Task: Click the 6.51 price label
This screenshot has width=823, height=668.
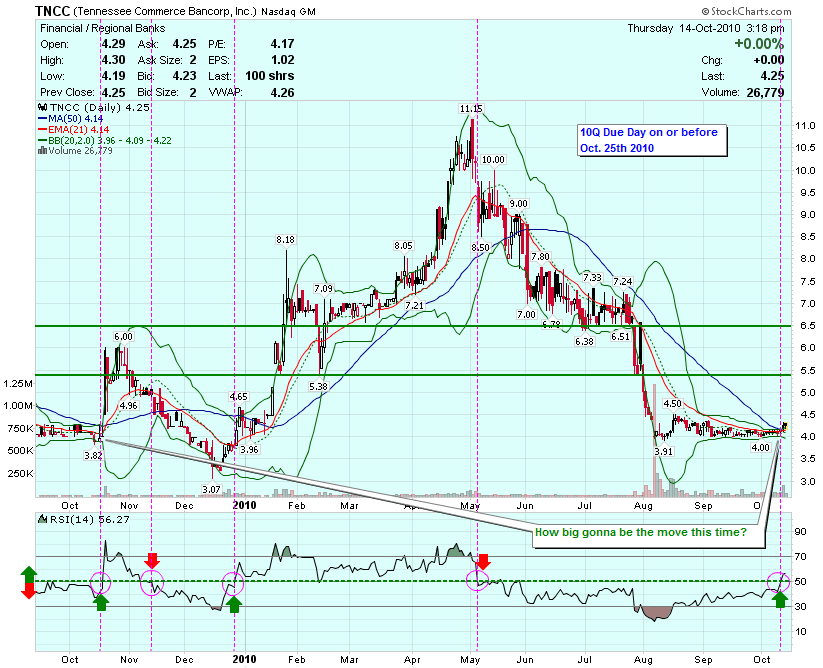Action: click(x=620, y=336)
